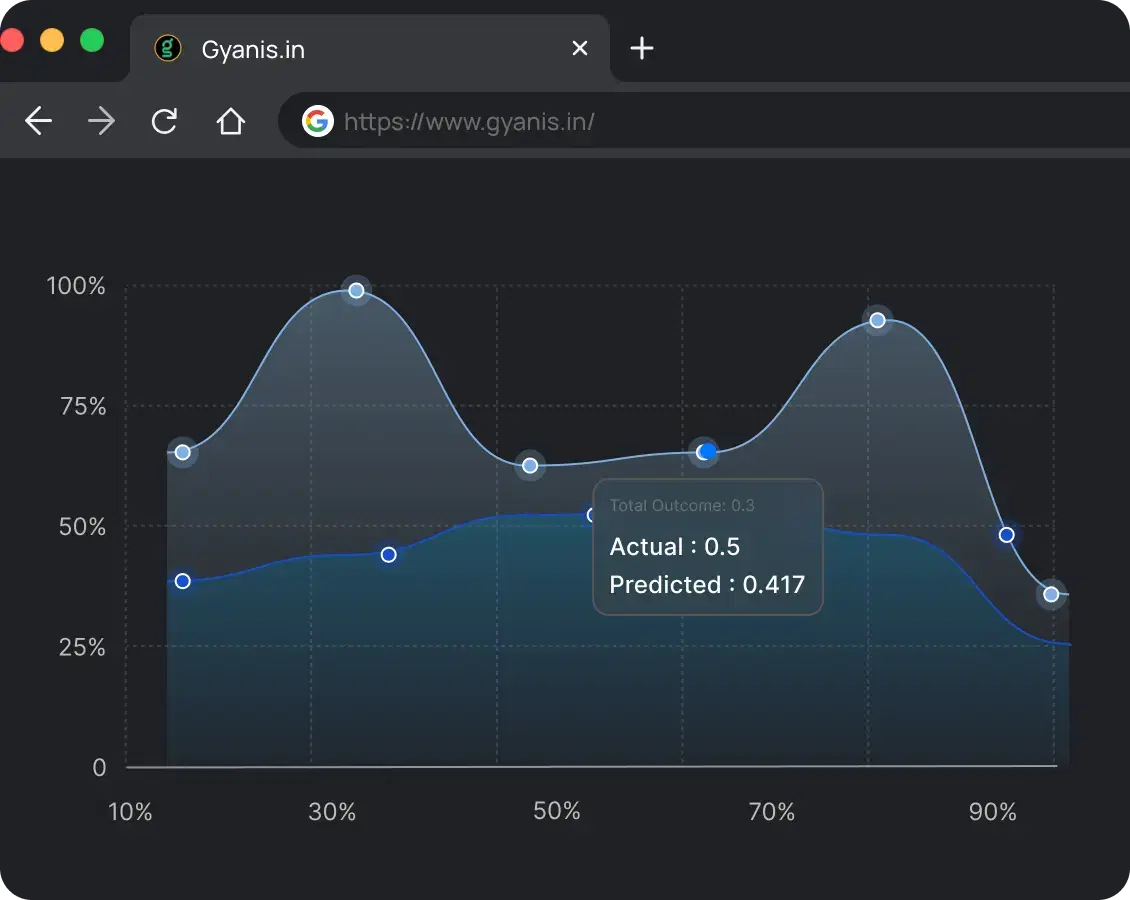
Task: Open a new tab with plus icon
Action: tap(642, 48)
